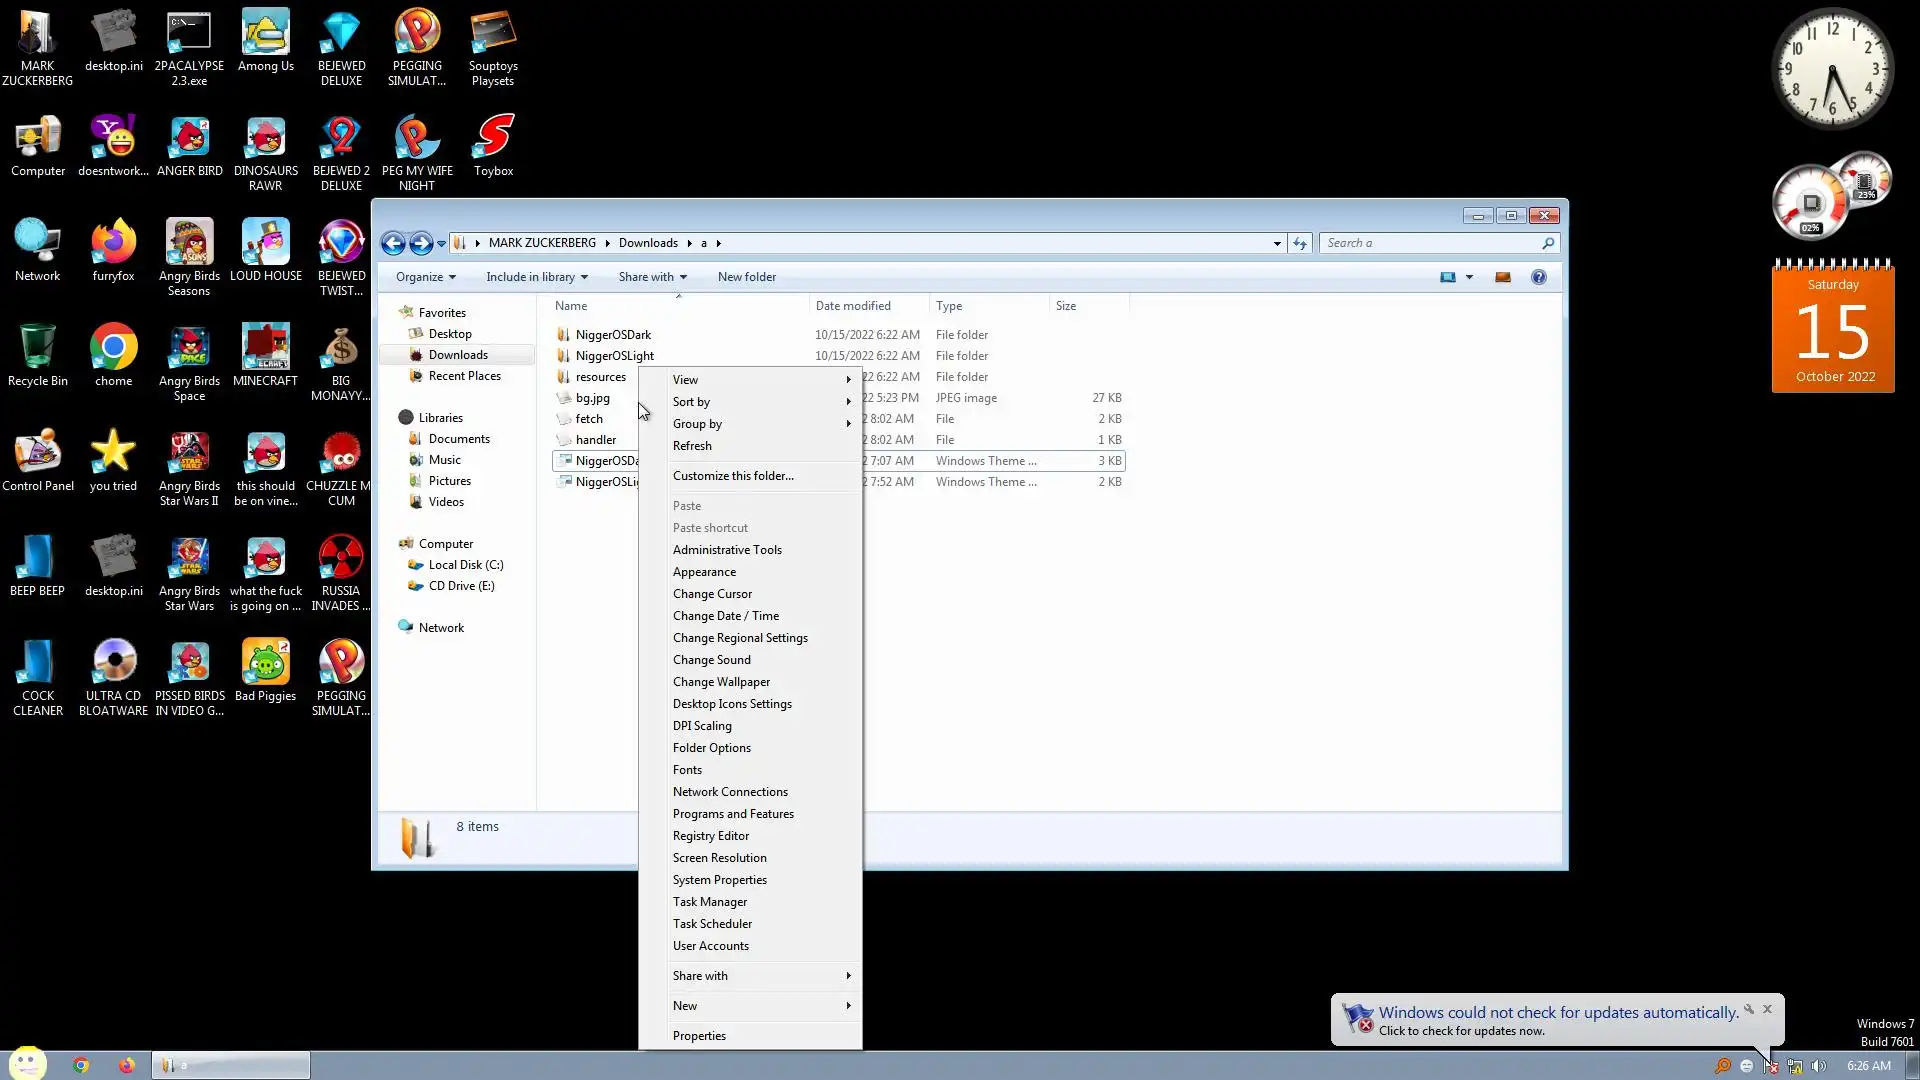Click the Explorer Back arrow button
The image size is (1920, 1080).
tap(393, 243)
